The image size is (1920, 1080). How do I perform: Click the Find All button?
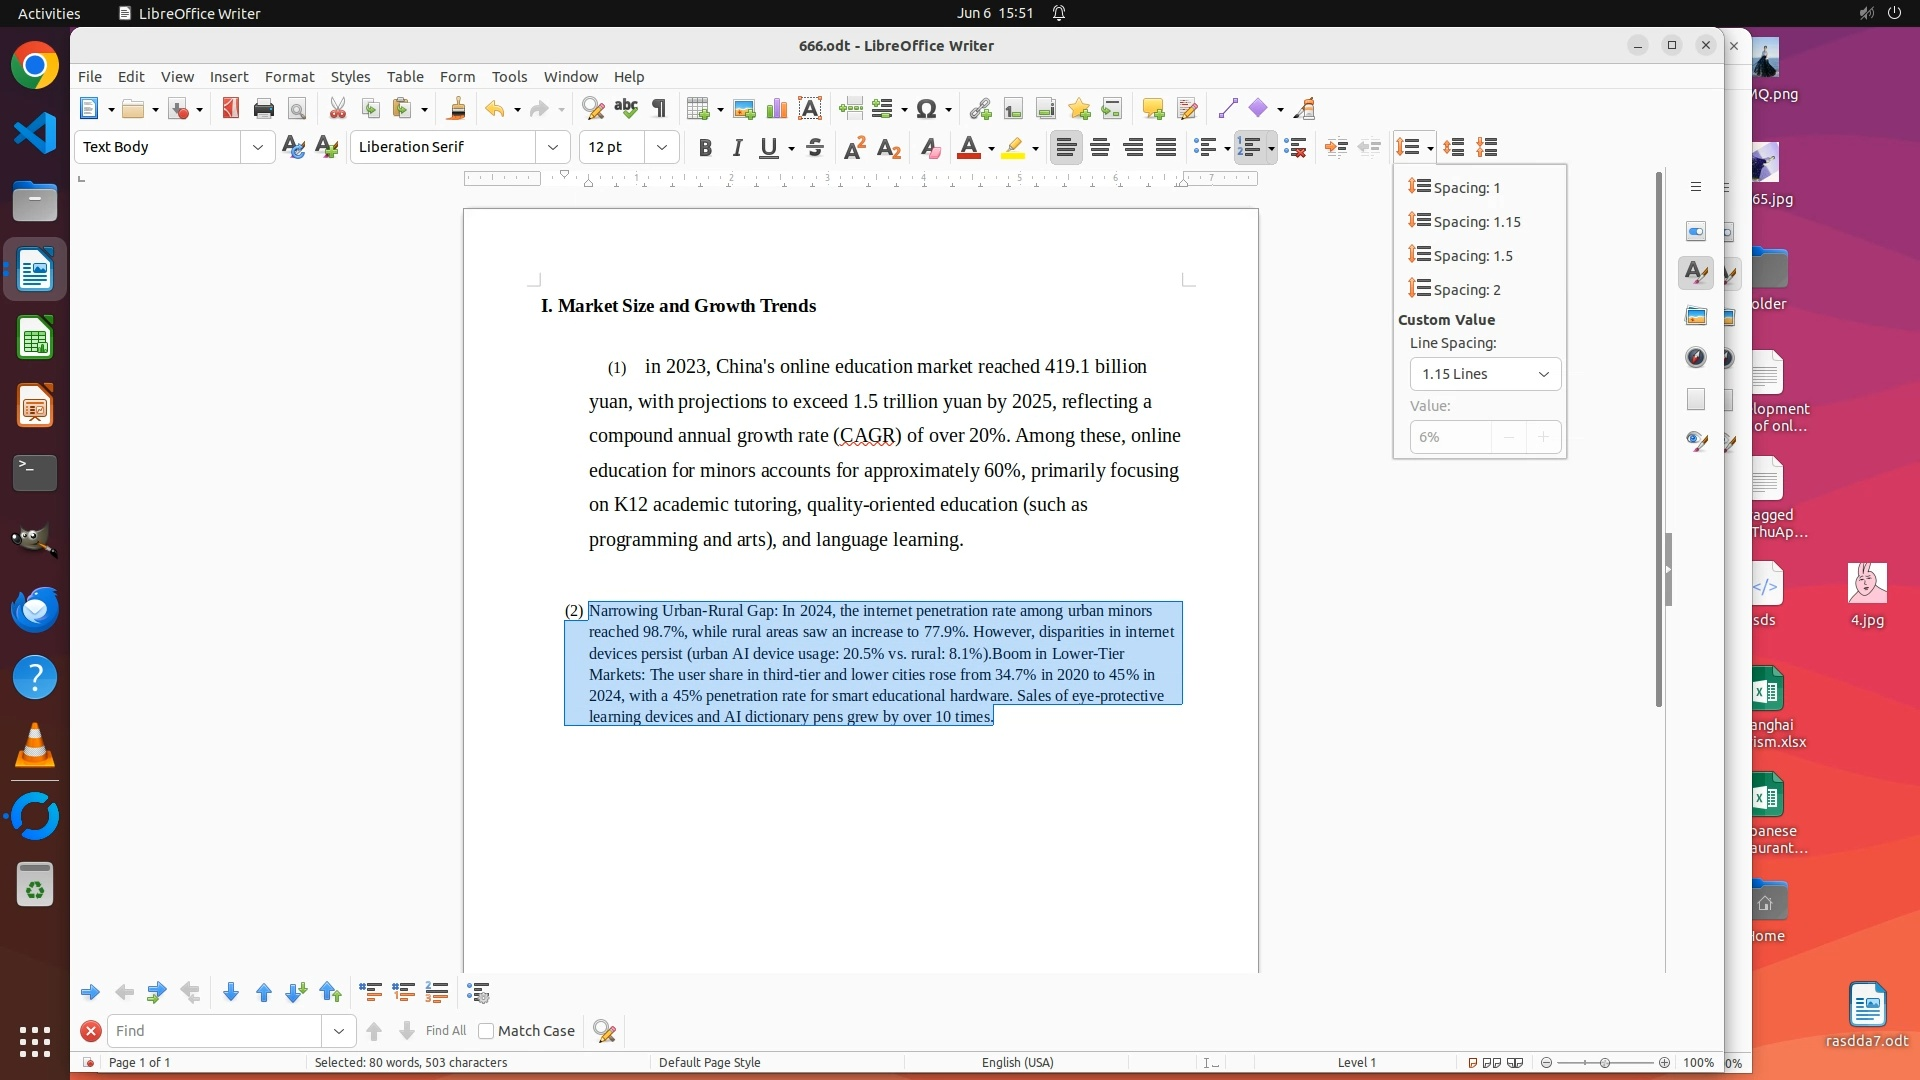coord(445,1031)
